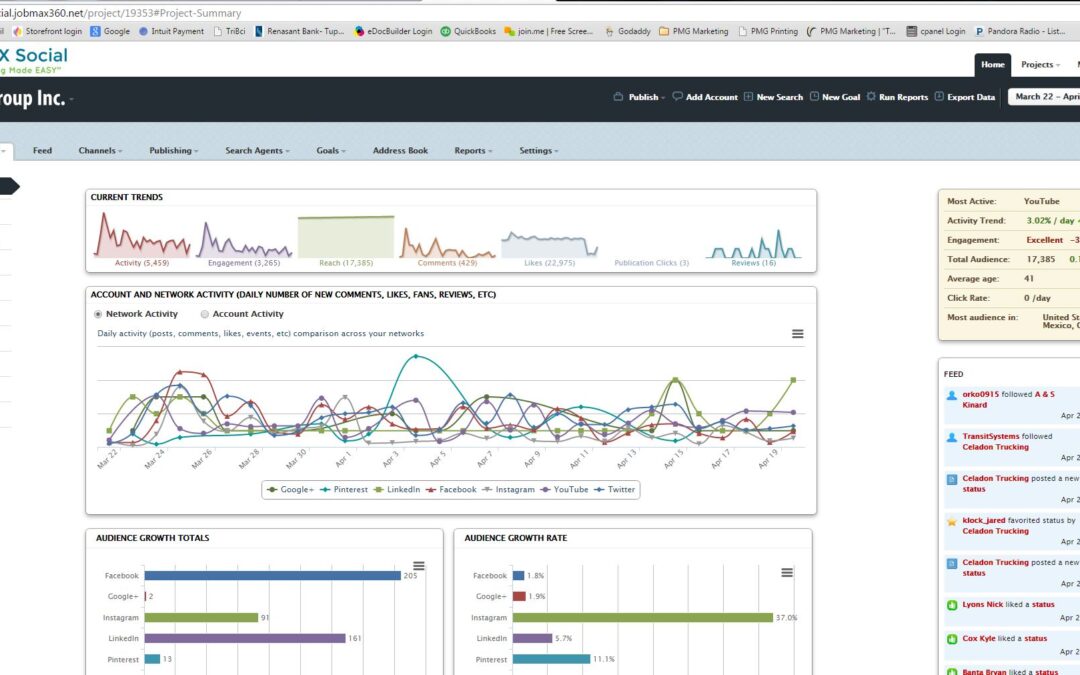Open the Celadon Trucking link in feed
Screen dimensions: 1080x675
995,447
